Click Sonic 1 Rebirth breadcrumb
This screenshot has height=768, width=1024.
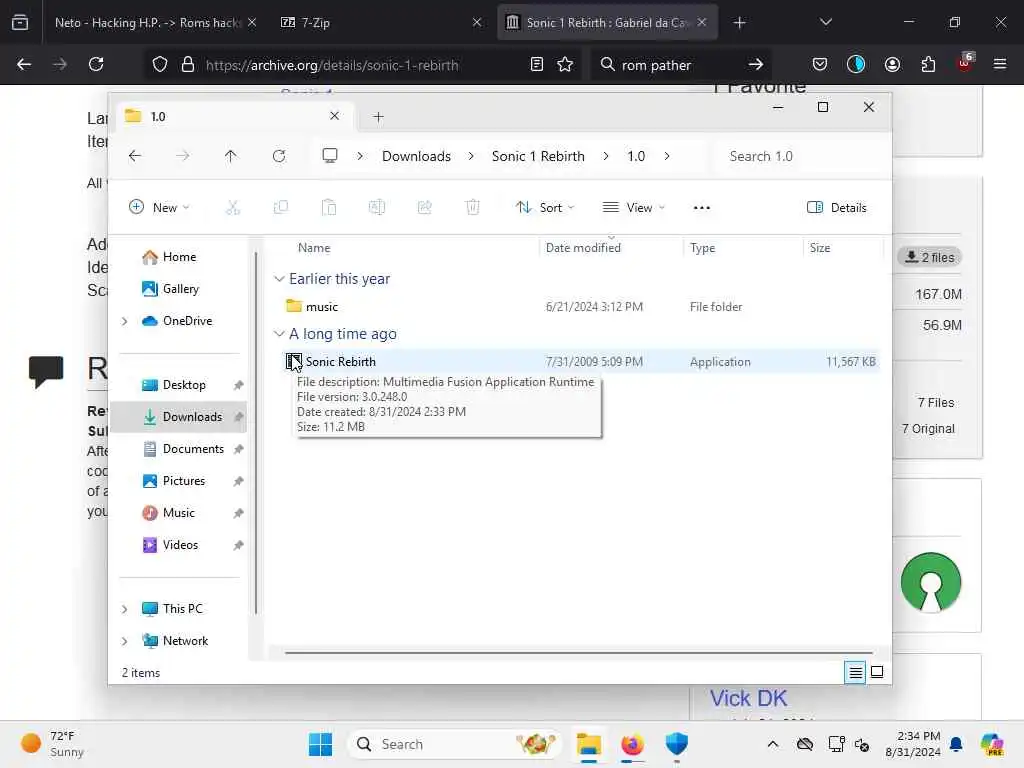538,156
